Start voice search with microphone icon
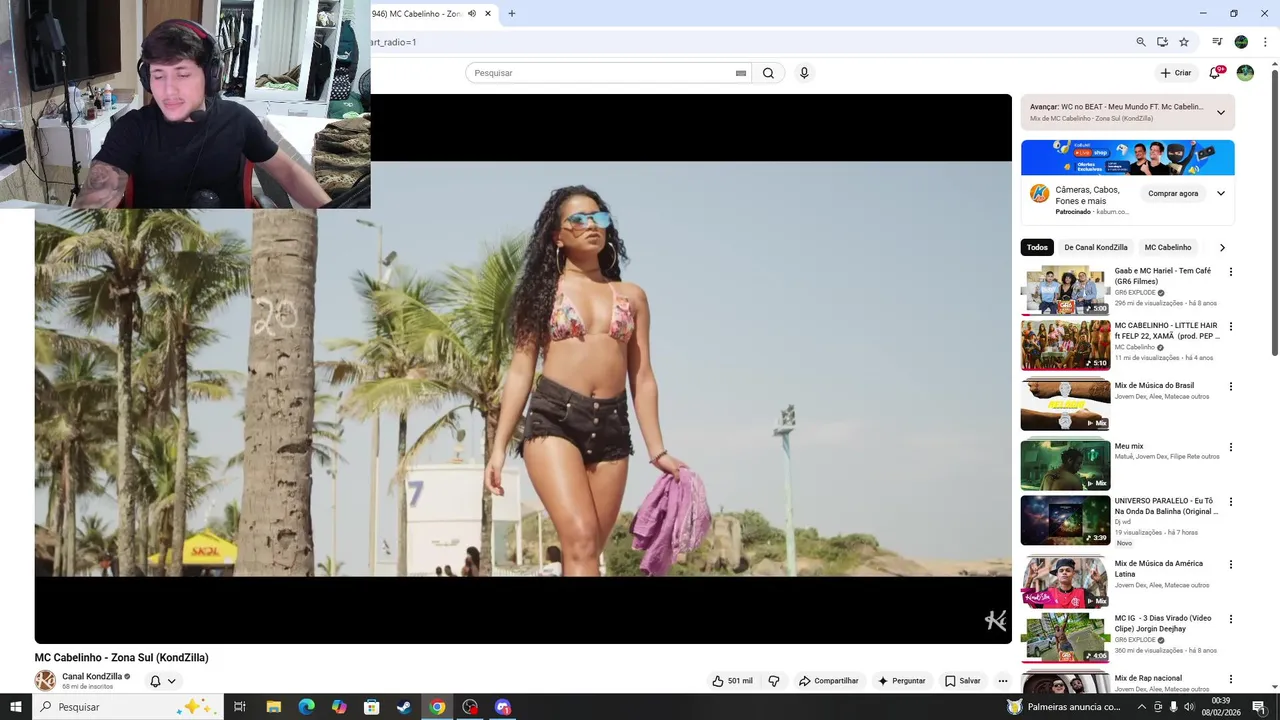Image resolution: width=1280 pixels, height=720 pixels. [804, 73]
